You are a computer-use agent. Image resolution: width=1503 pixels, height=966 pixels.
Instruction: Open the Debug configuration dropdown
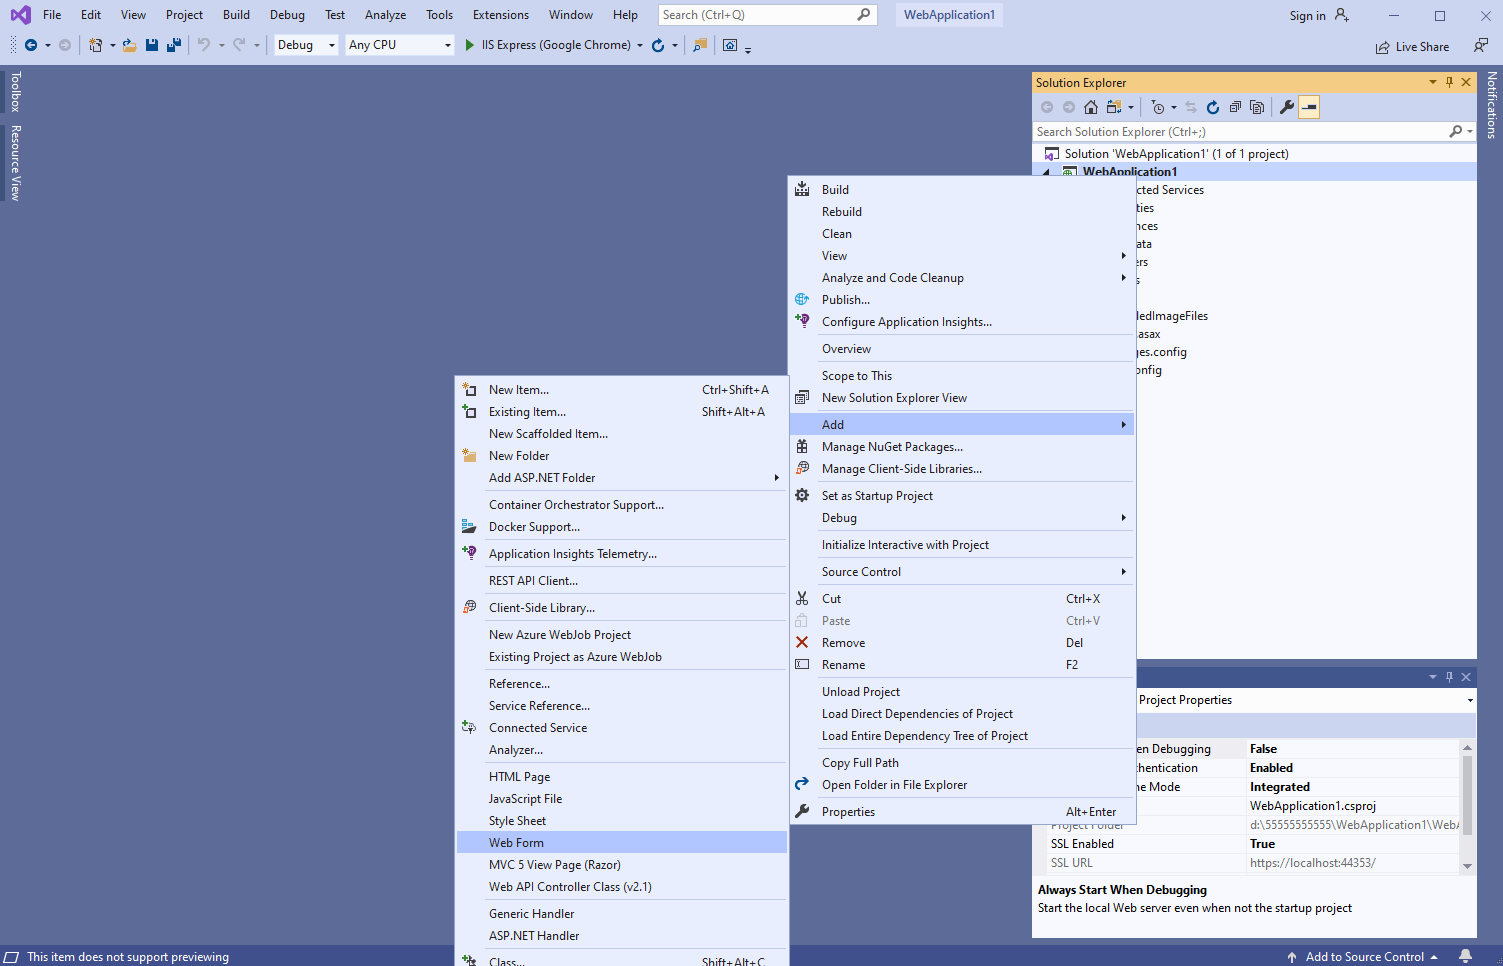coord(306,45)
